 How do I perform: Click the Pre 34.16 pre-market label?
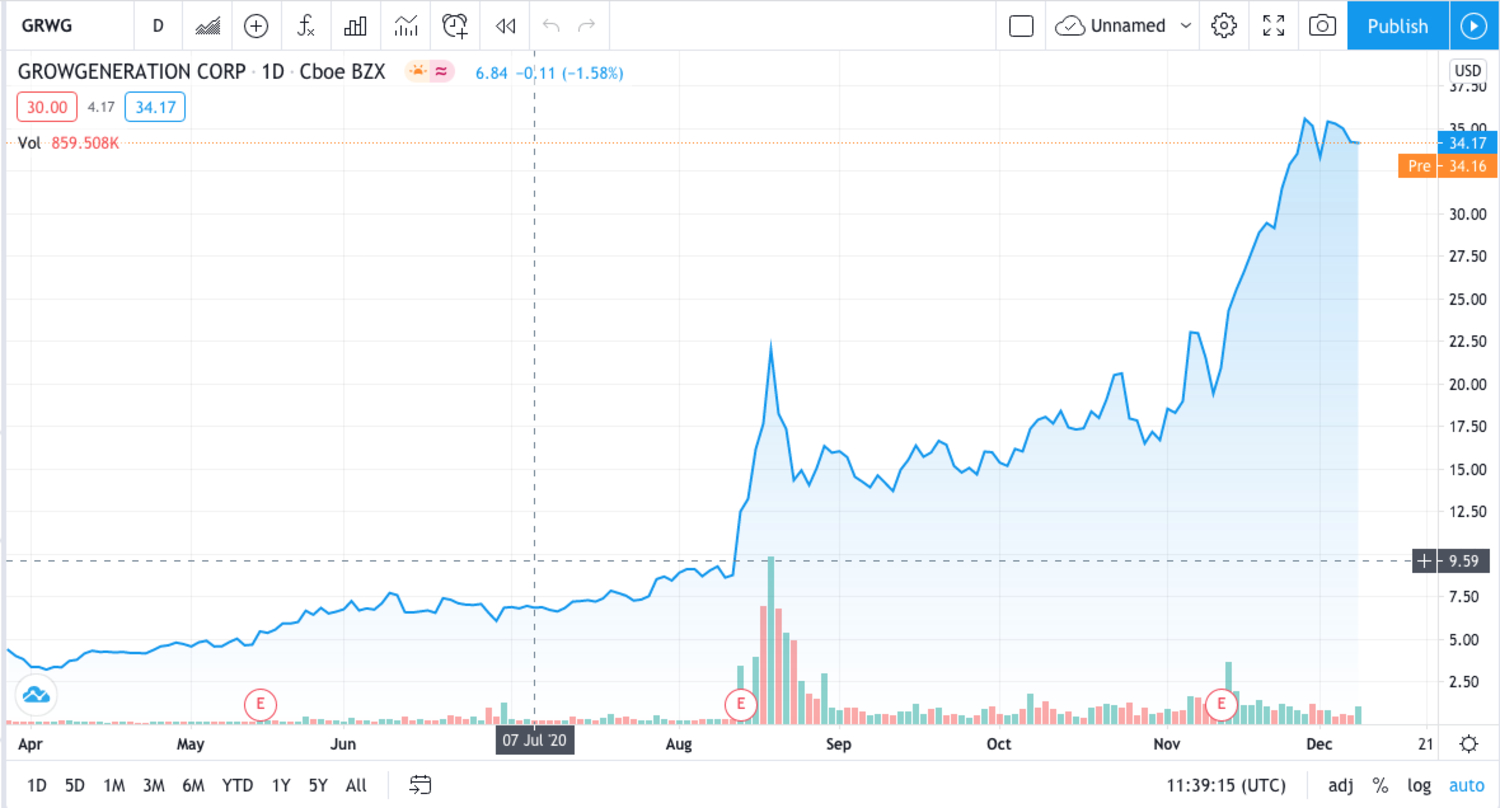click(1446, 166)
